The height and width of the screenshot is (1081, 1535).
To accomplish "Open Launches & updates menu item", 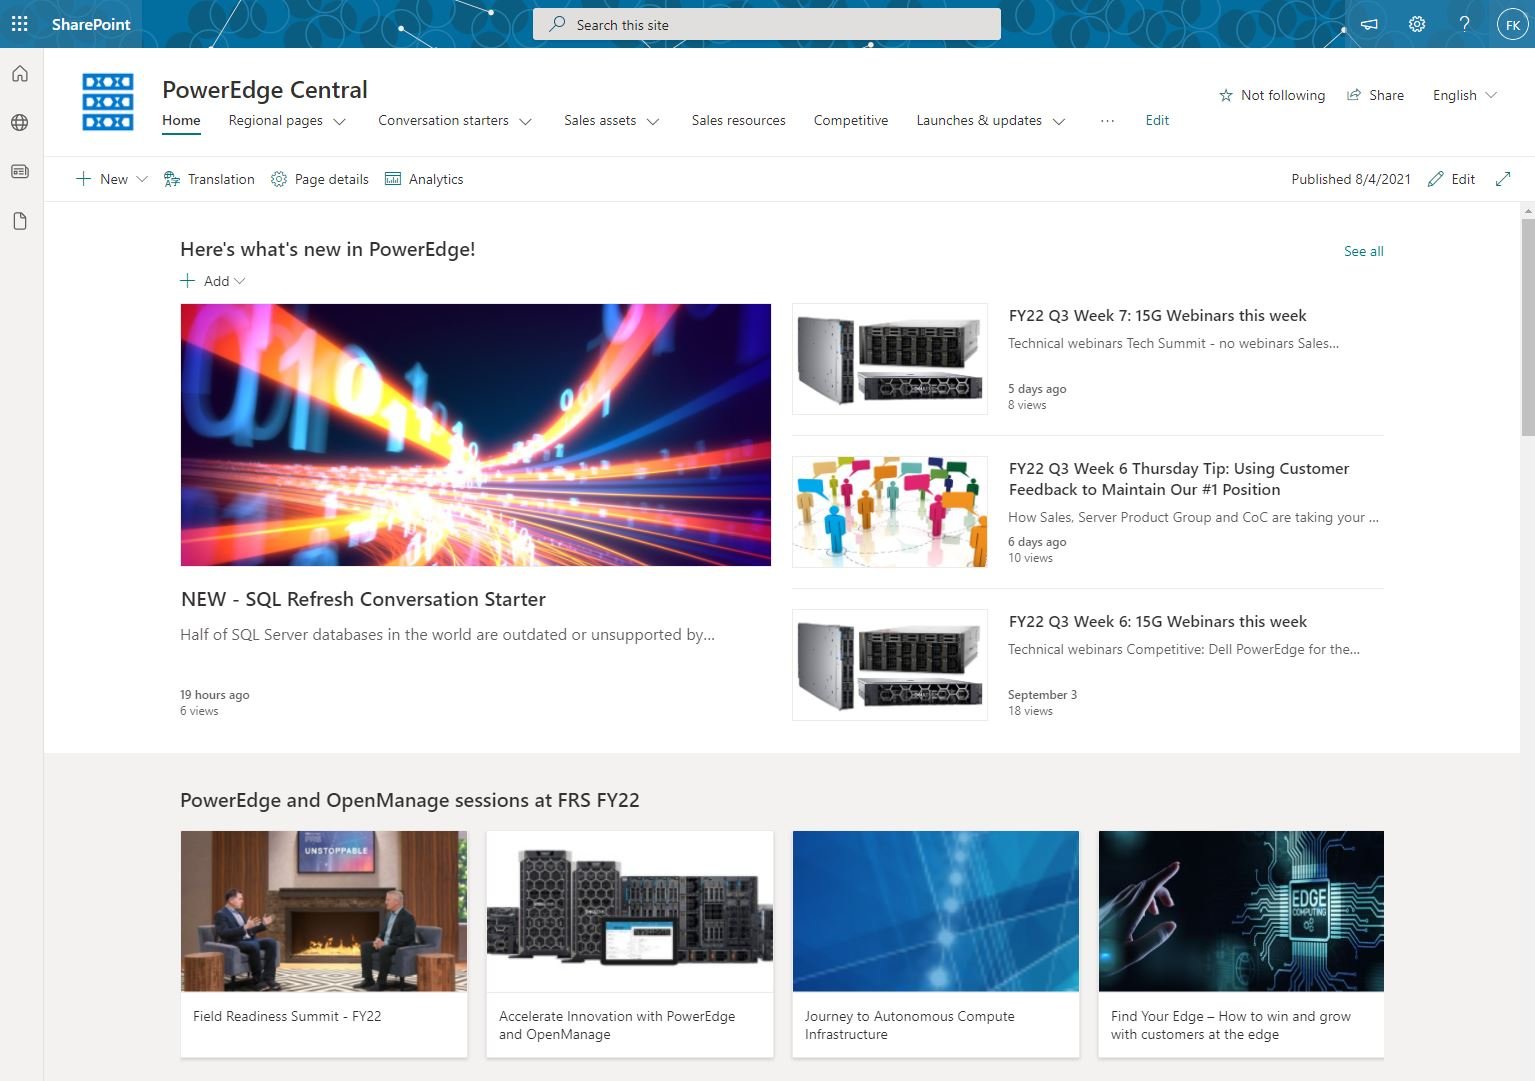I will [x=979, y=120].
